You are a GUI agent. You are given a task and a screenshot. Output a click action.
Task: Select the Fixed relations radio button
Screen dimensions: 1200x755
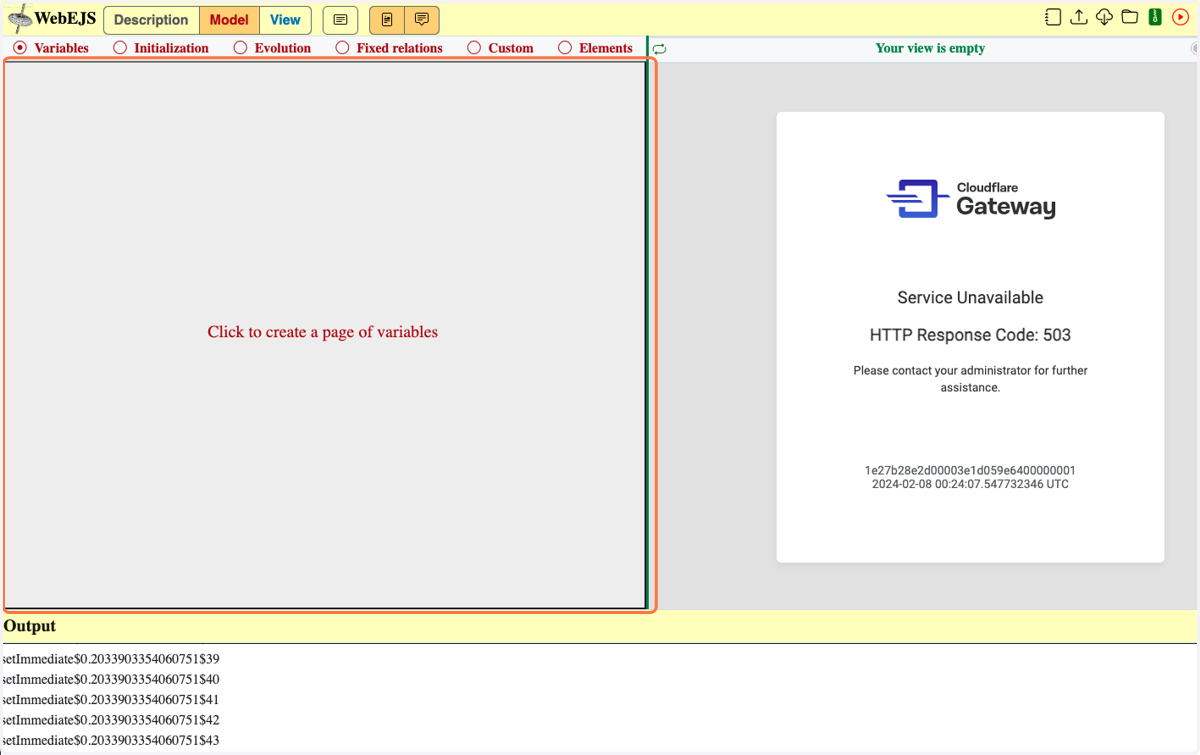point(342,48)
